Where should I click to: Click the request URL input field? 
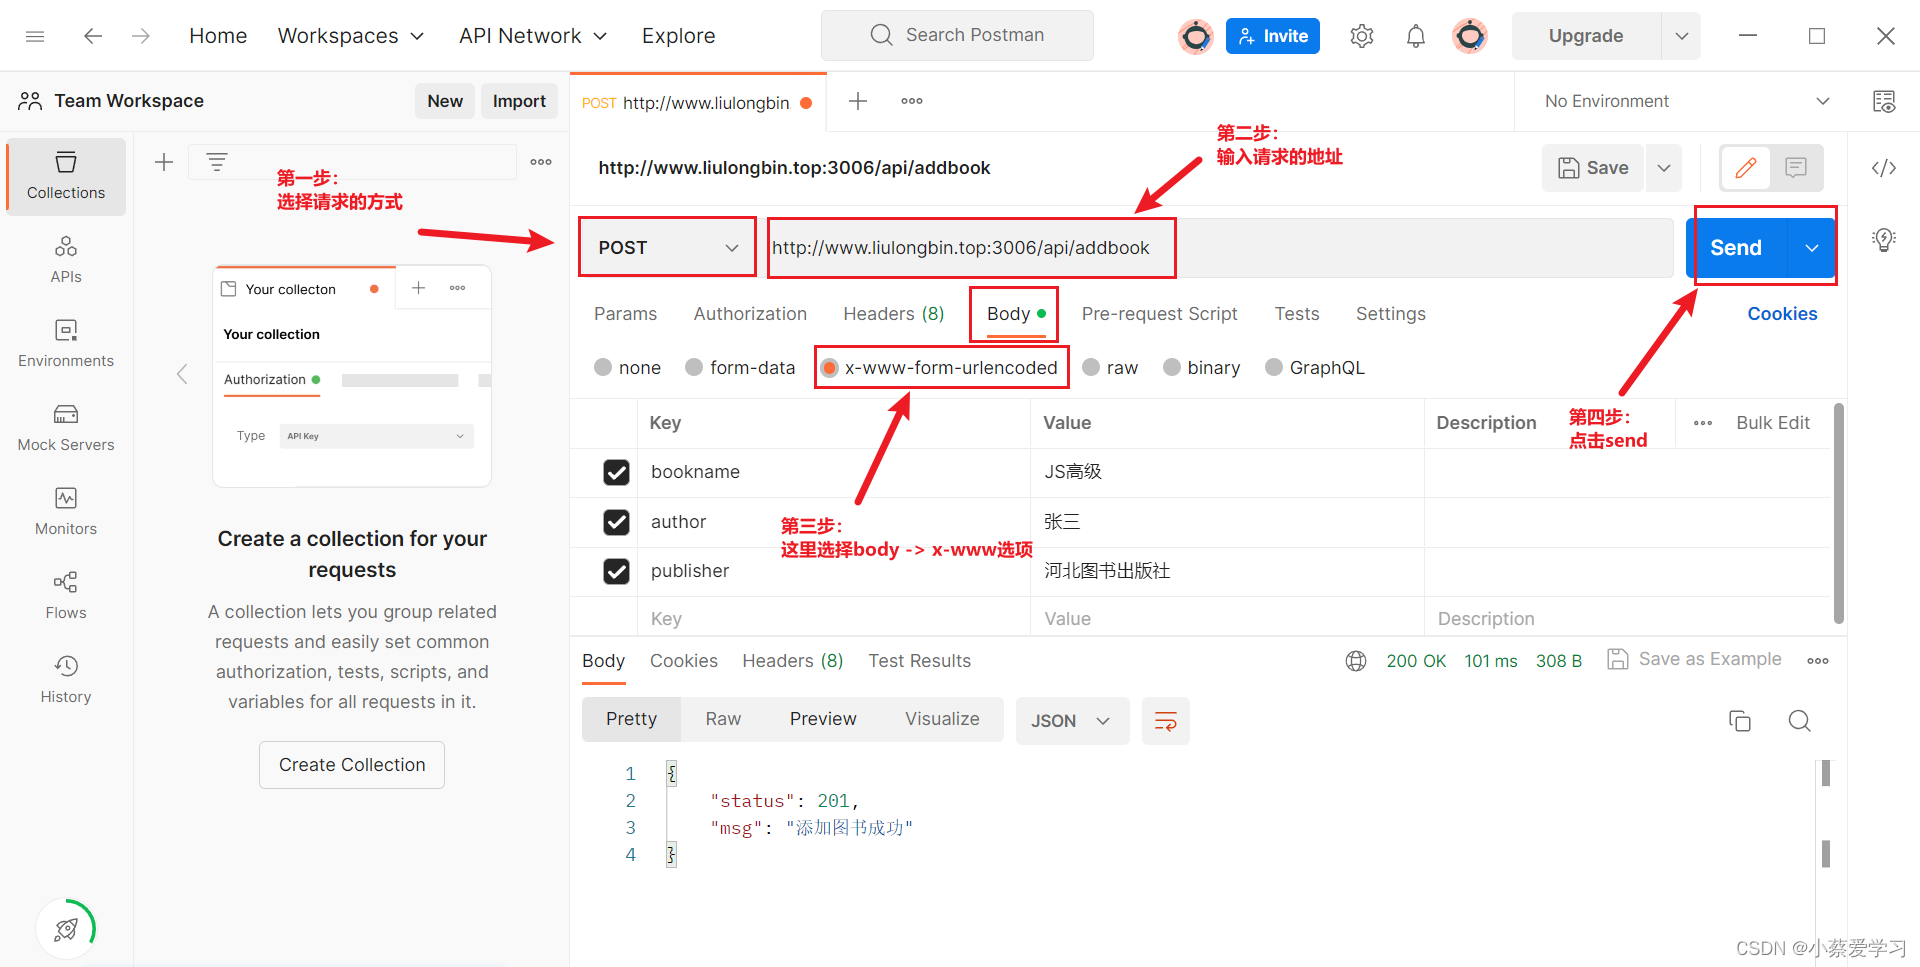(x=1220, y=248)
